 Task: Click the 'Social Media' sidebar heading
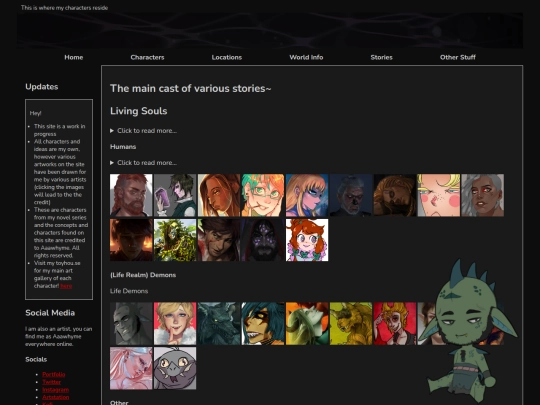tap(50, 313)
